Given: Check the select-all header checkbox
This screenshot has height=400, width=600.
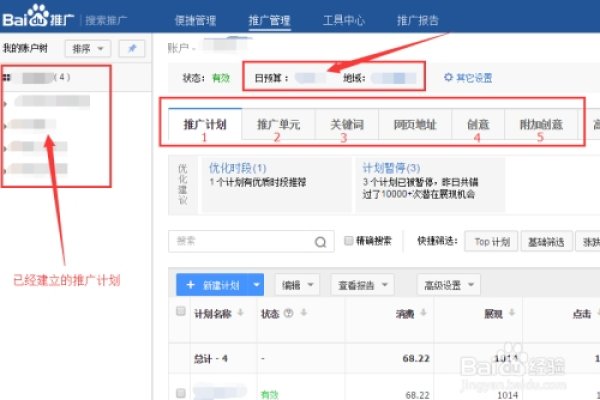Looking at the screenshot, I should 181,311.
